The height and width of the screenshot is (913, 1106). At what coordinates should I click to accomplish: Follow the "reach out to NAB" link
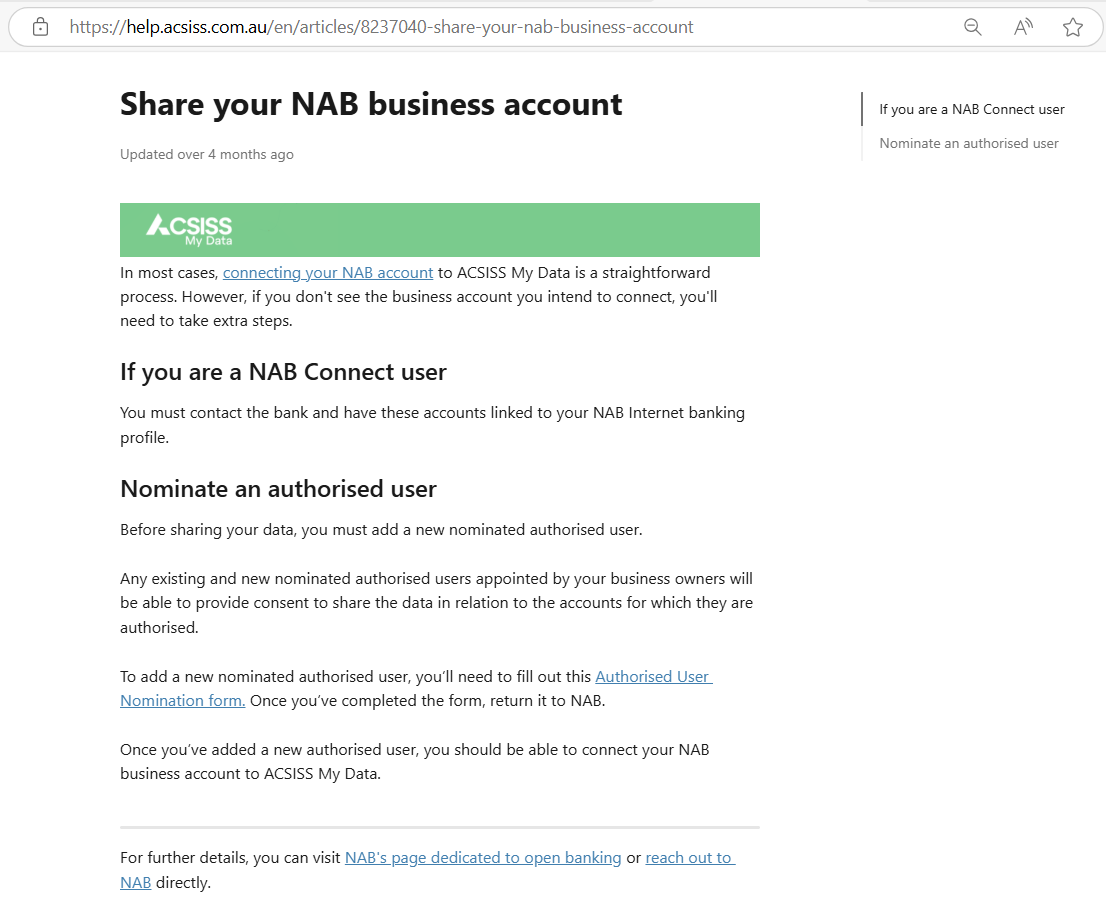pyautogui.click(x=690, y=858)
